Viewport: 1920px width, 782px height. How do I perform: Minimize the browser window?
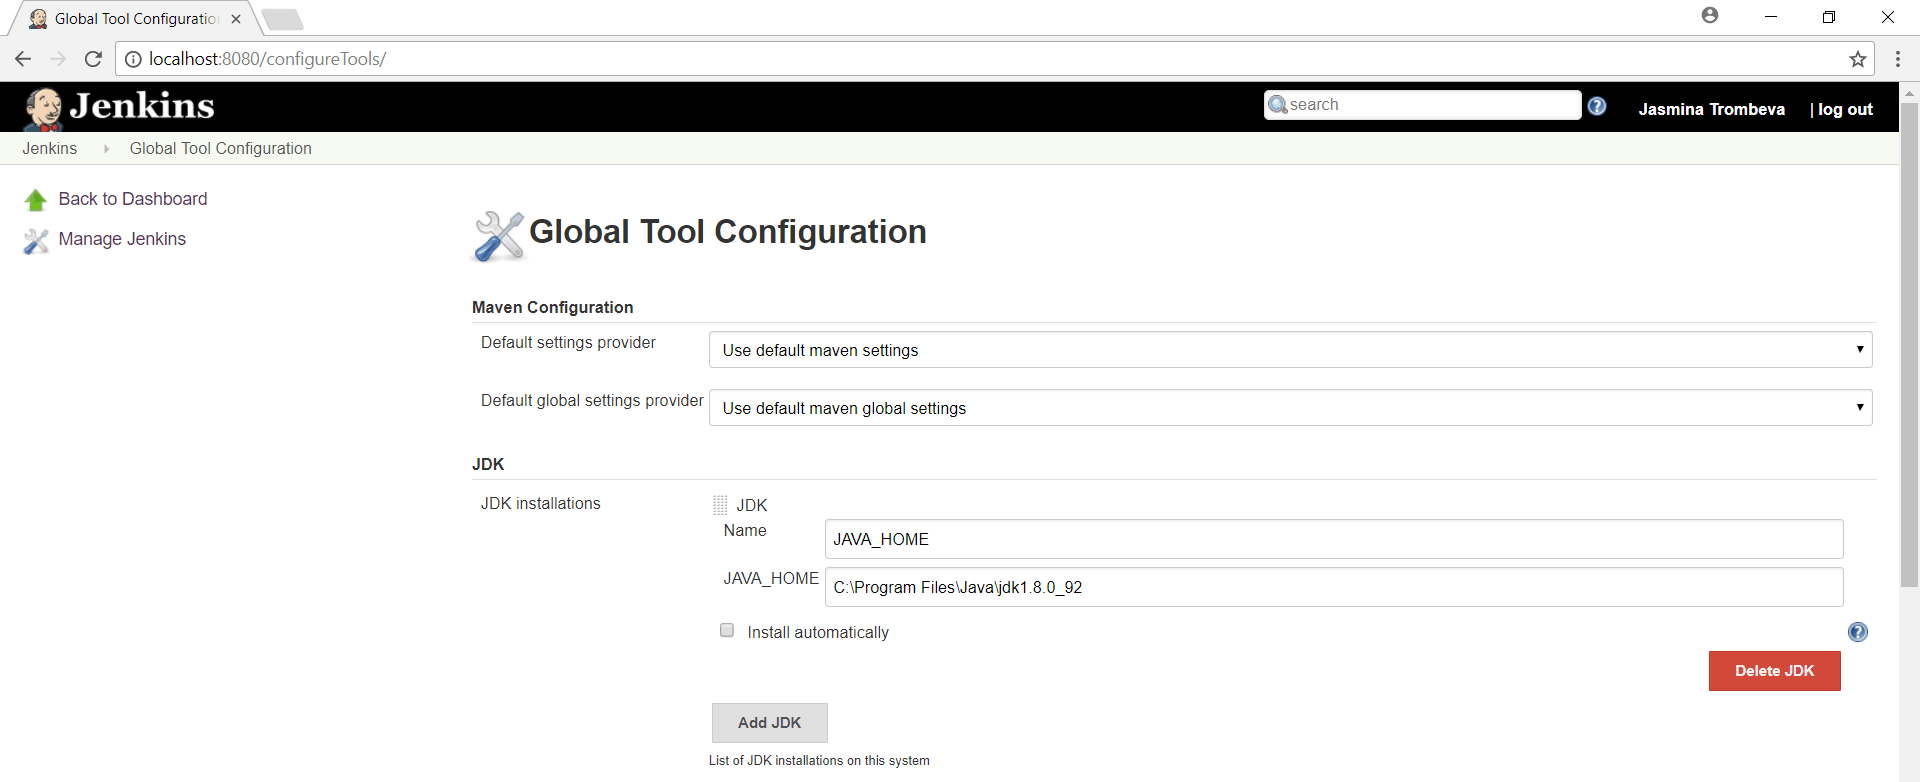[x=1770, y=17]
